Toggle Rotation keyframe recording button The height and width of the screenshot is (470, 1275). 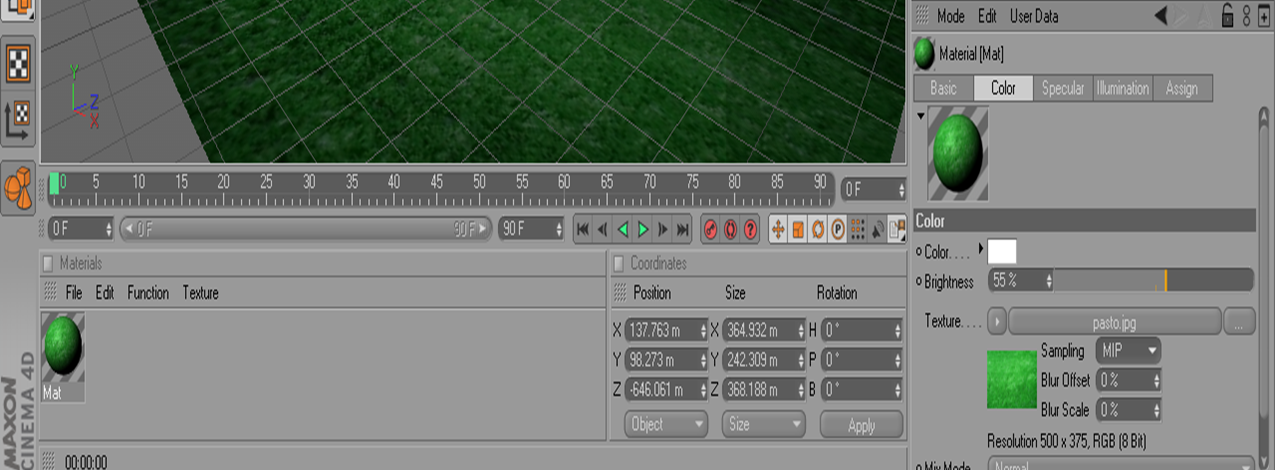817,229
